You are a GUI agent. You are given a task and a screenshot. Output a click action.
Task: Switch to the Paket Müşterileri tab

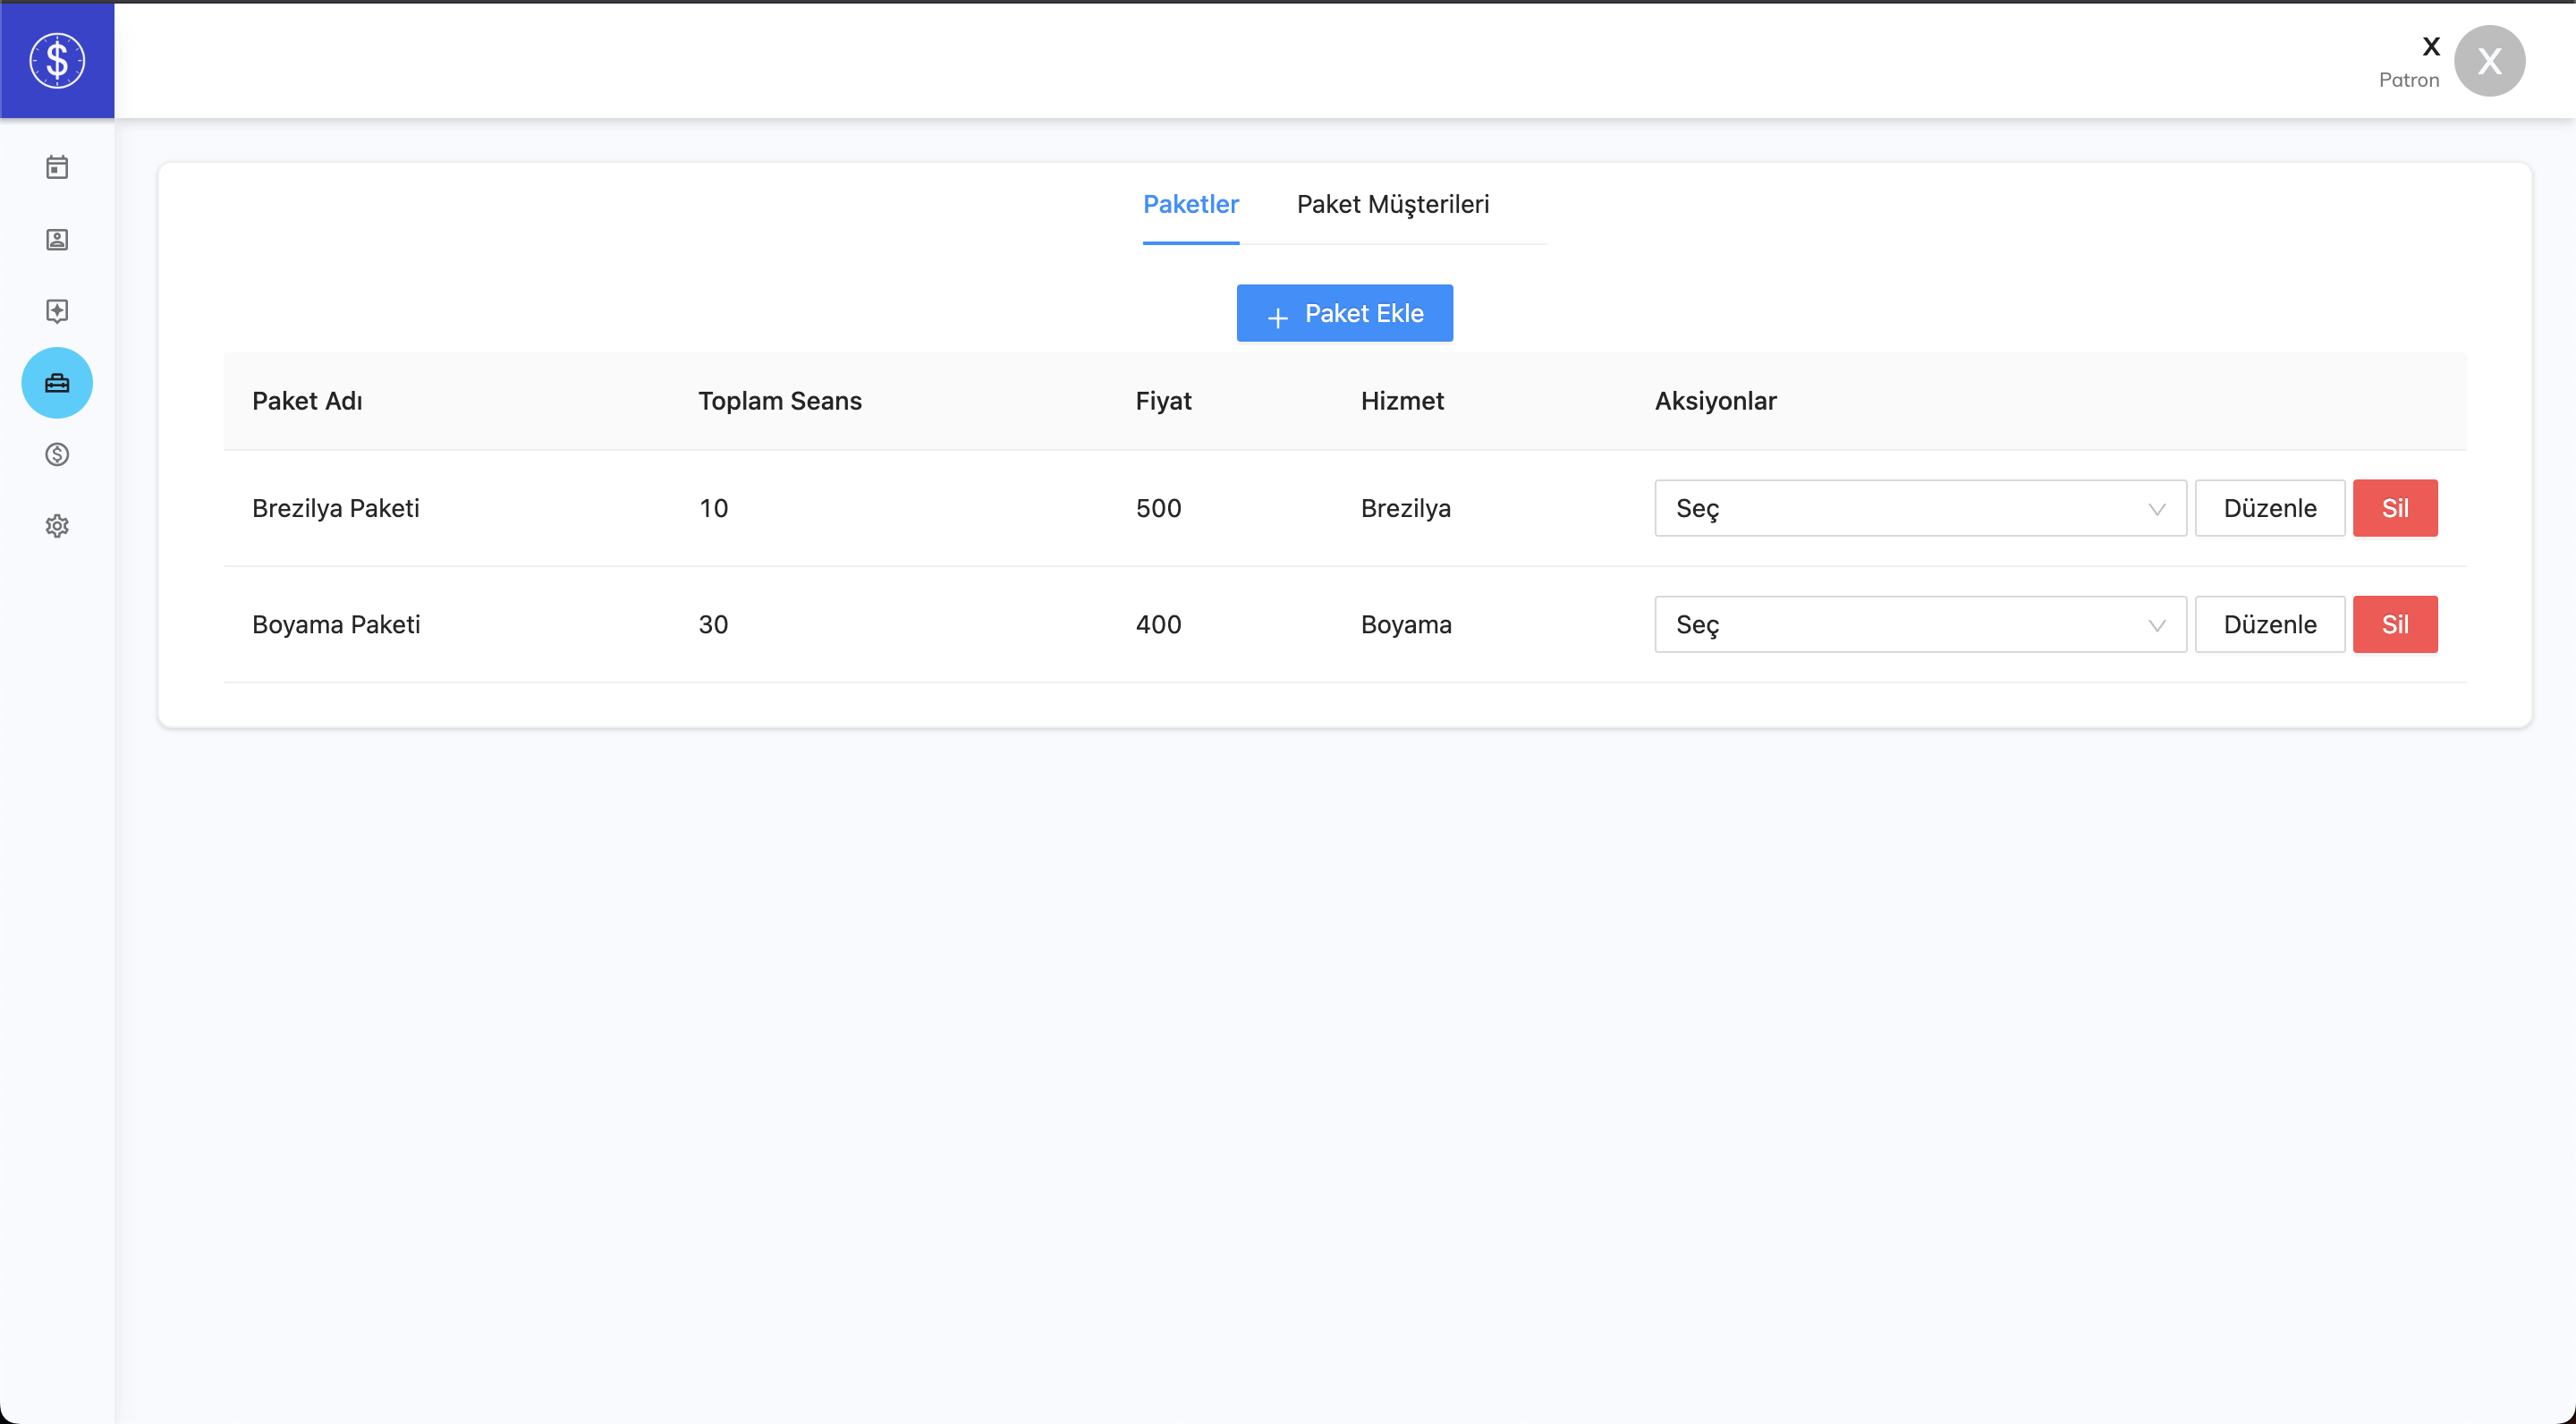[x=1392, y=205]
